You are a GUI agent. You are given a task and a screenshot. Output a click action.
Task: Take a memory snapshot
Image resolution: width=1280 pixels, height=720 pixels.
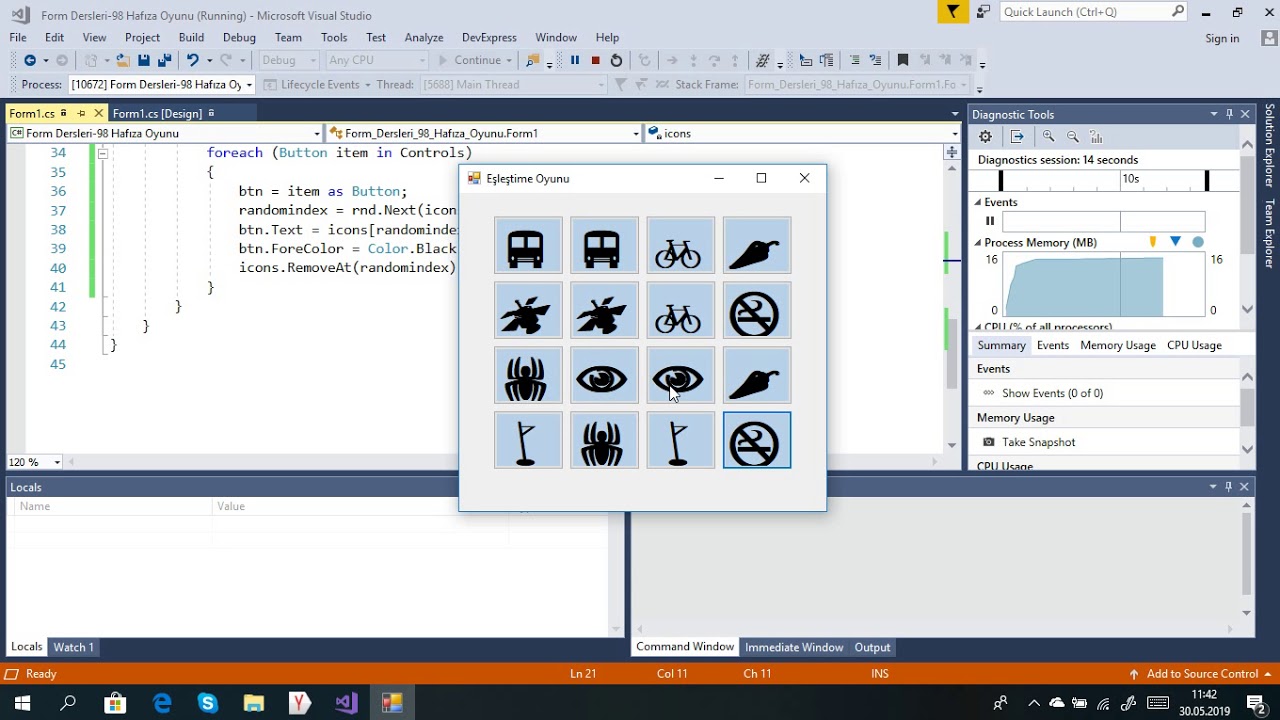1029,442
